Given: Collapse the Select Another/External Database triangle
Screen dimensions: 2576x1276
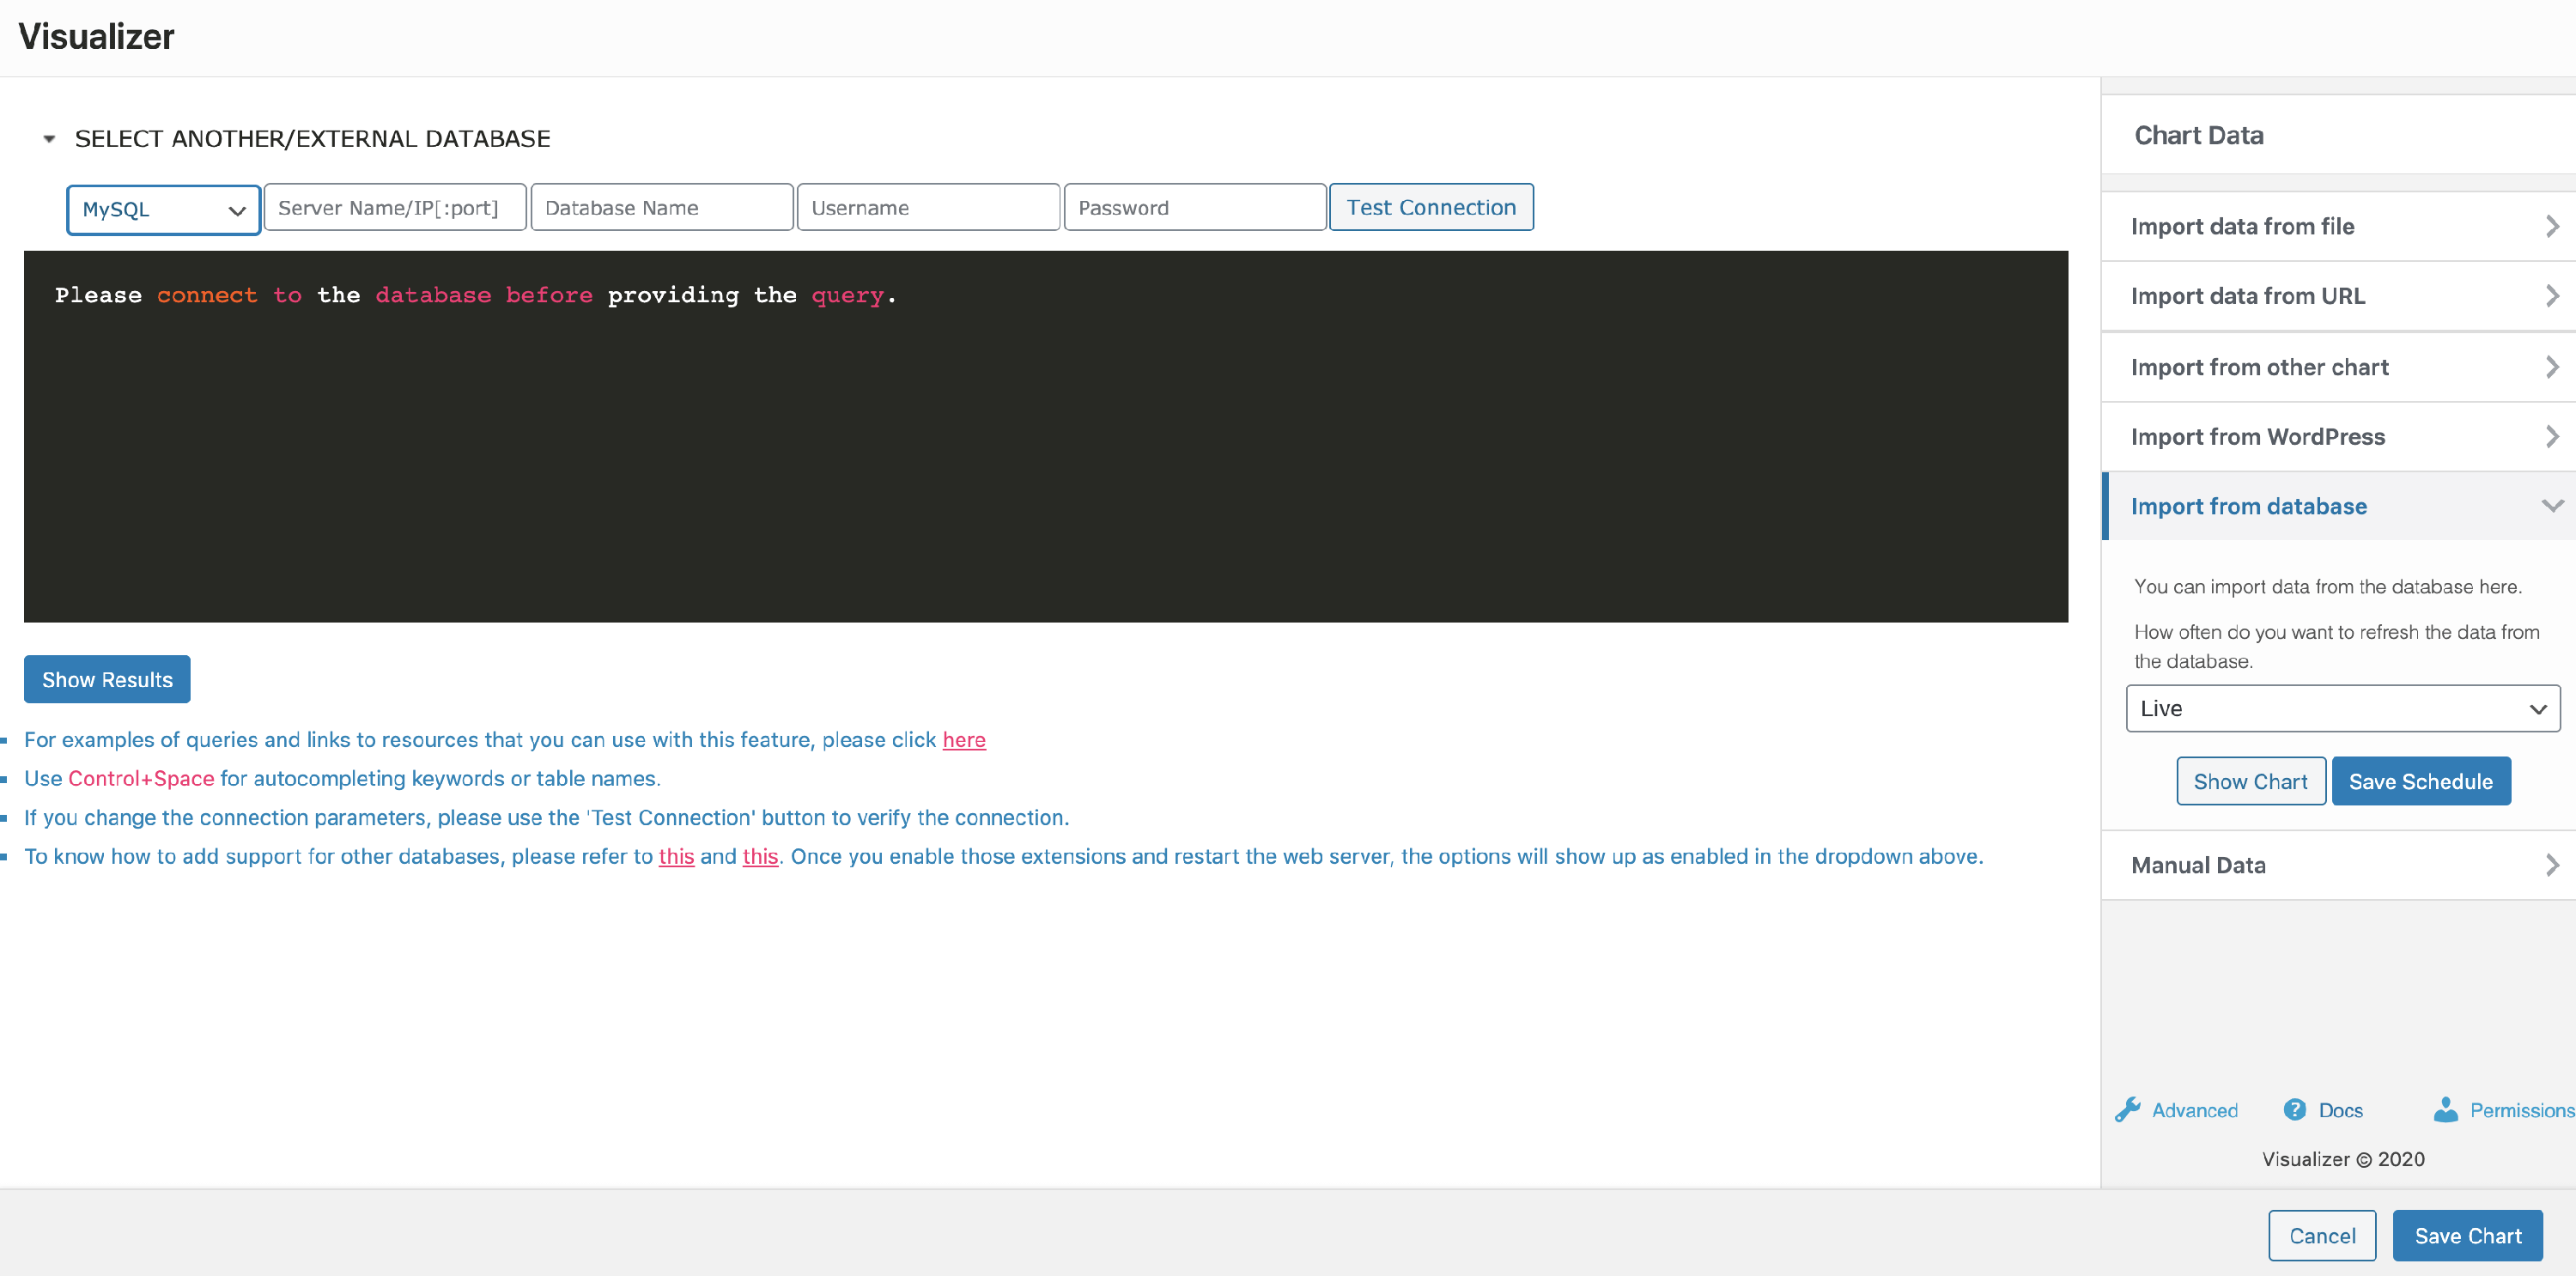Looking at the screenshot, I should pos(49,139).
